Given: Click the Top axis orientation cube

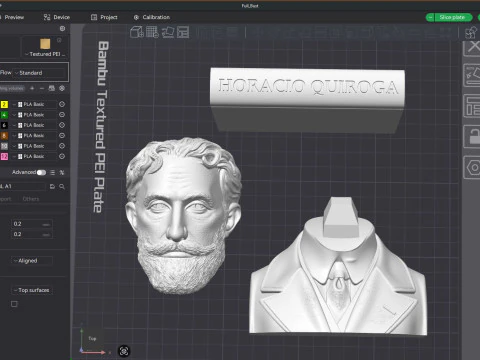Looking at the screenshot, I should click(92, 339).
